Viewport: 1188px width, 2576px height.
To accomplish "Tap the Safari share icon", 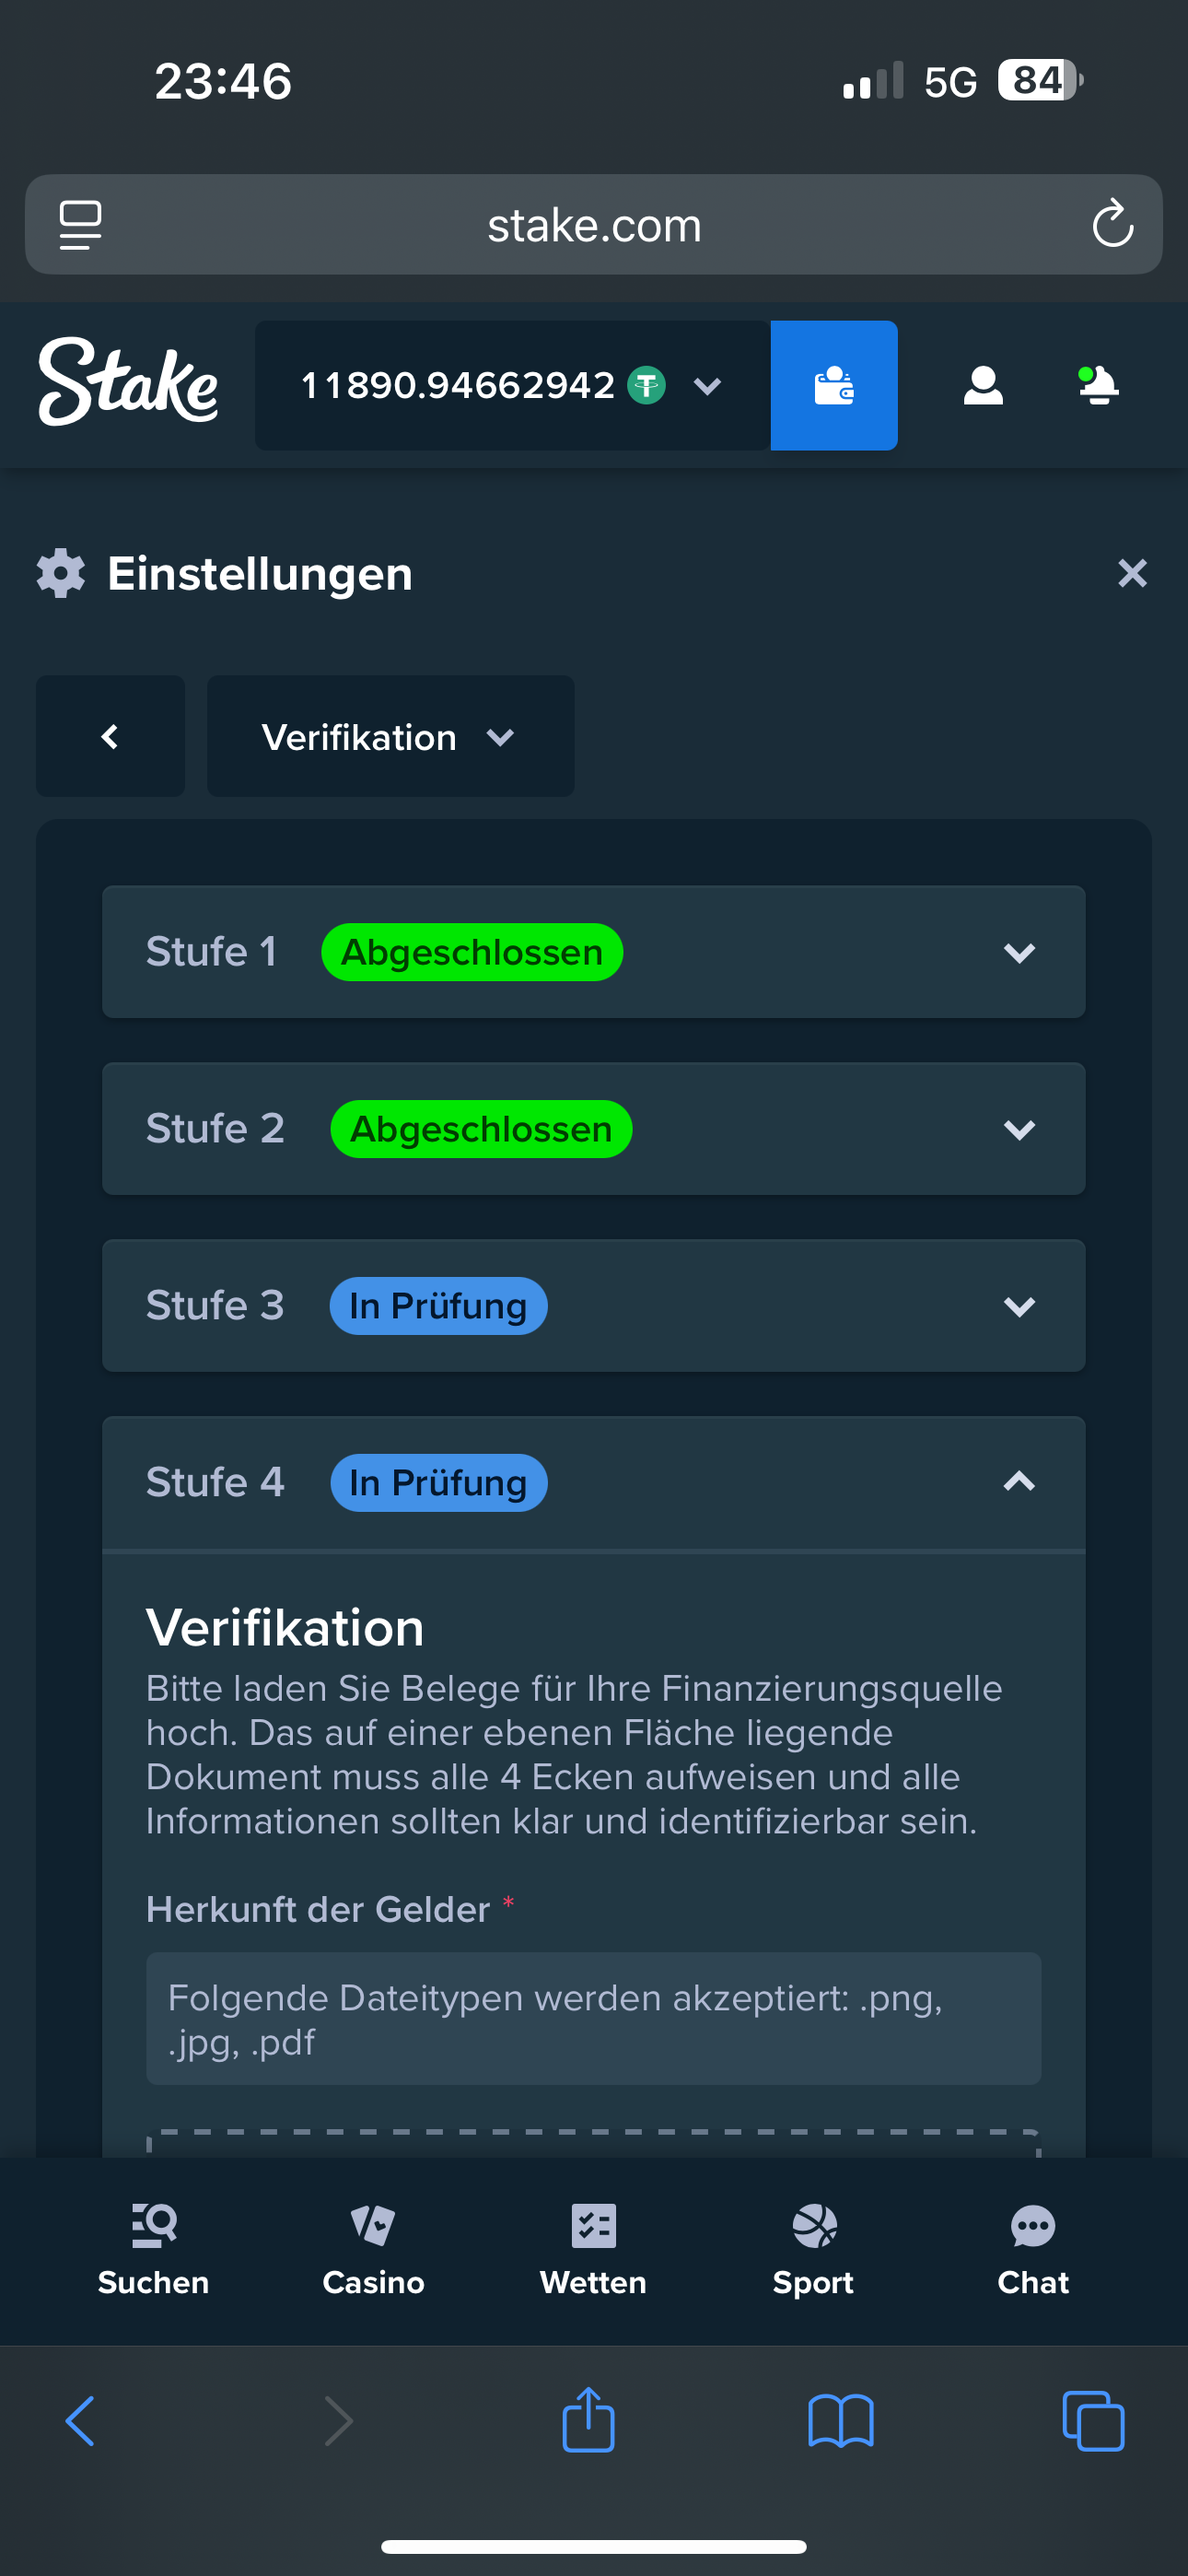I will click(x=588, y=2421).
